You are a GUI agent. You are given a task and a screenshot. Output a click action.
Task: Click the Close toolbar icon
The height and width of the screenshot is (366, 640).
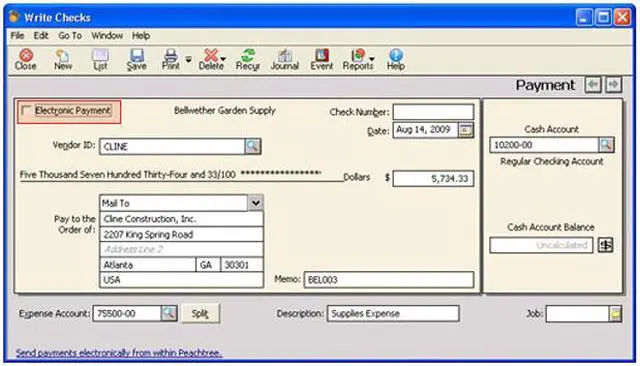[x=26, y=60]
